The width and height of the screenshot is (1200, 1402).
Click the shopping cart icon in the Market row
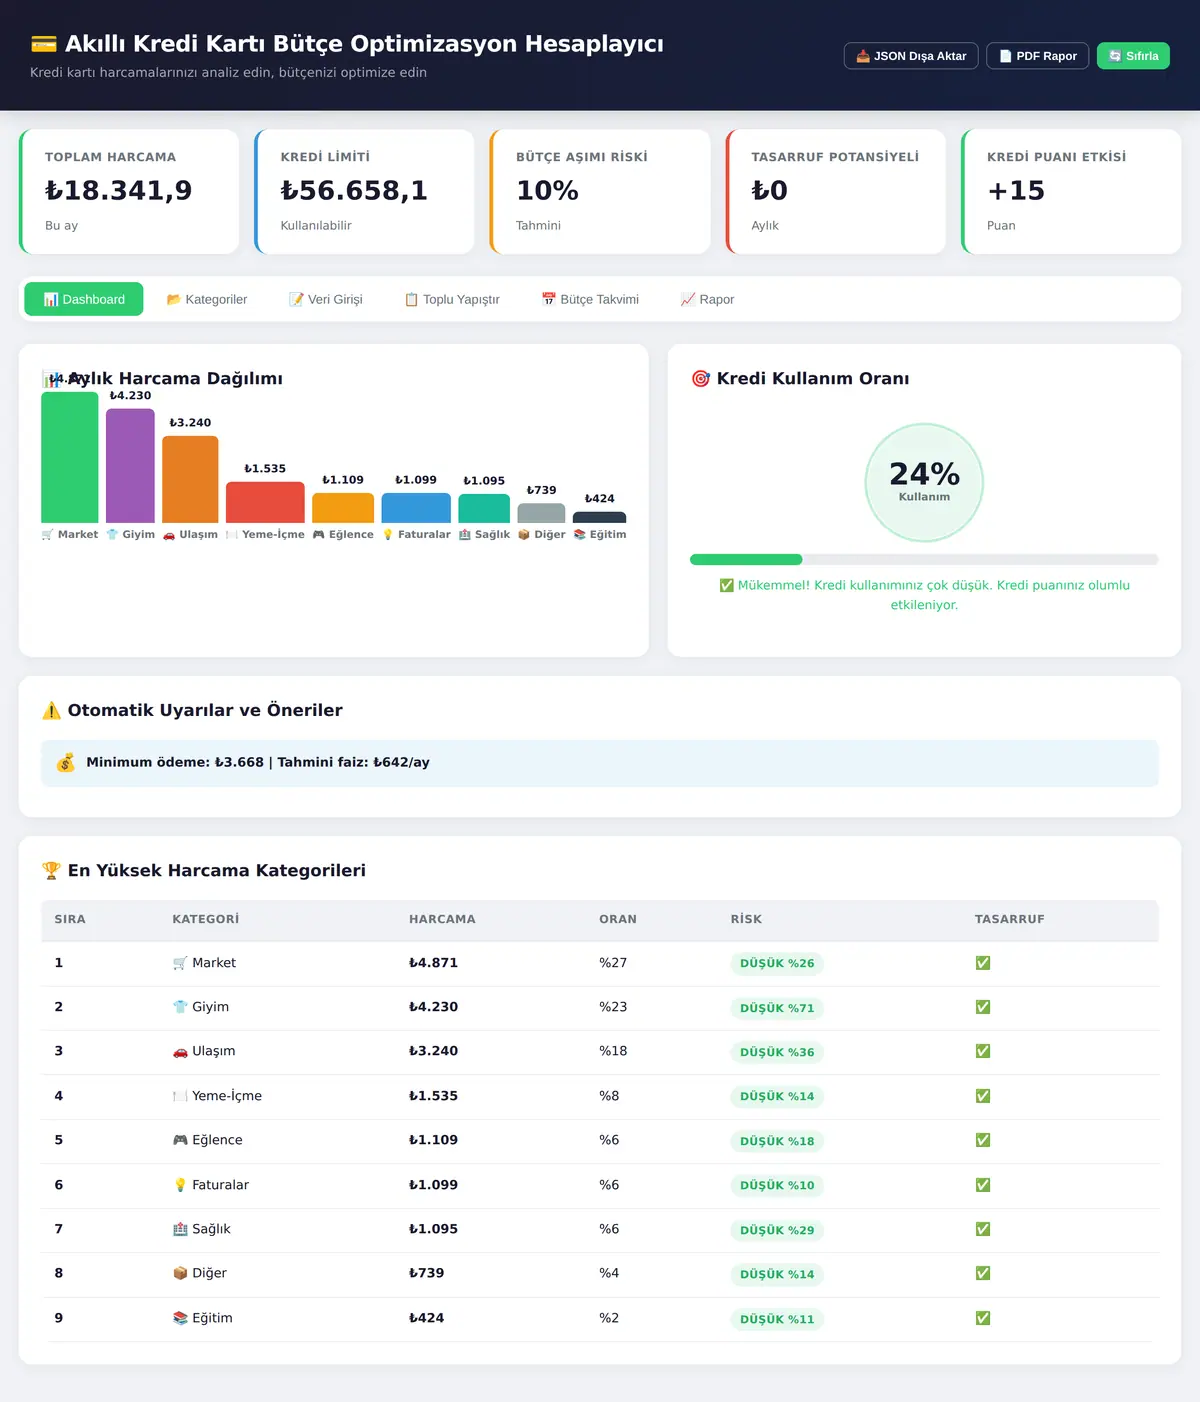[180, 963]
